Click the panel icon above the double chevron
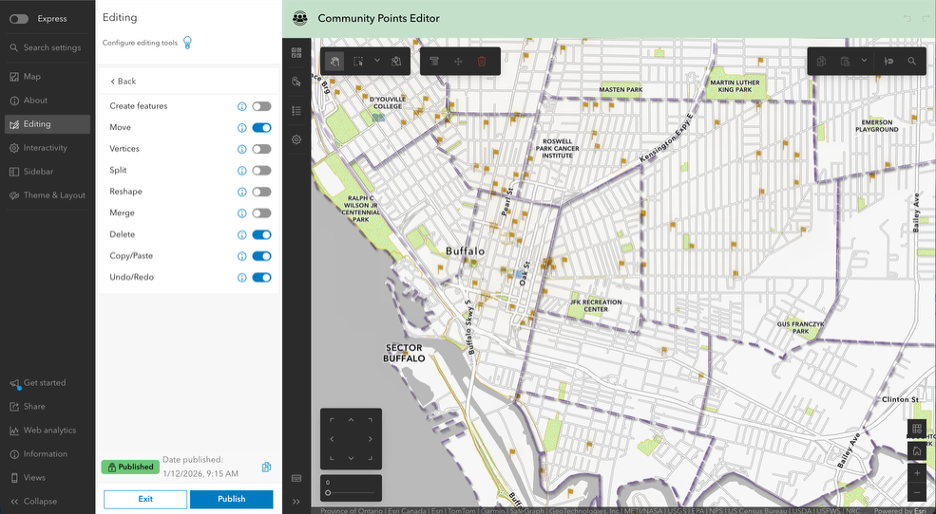Screen dimensions: 936x514 click(296, 478)
